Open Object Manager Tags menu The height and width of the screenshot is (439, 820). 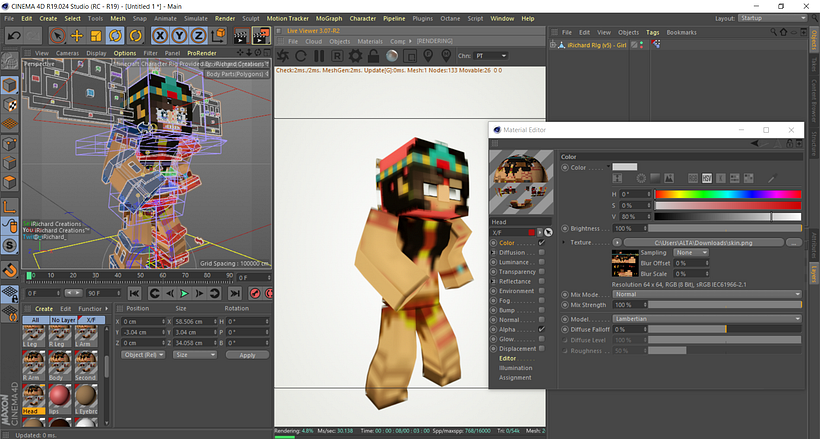coord(652,32)
